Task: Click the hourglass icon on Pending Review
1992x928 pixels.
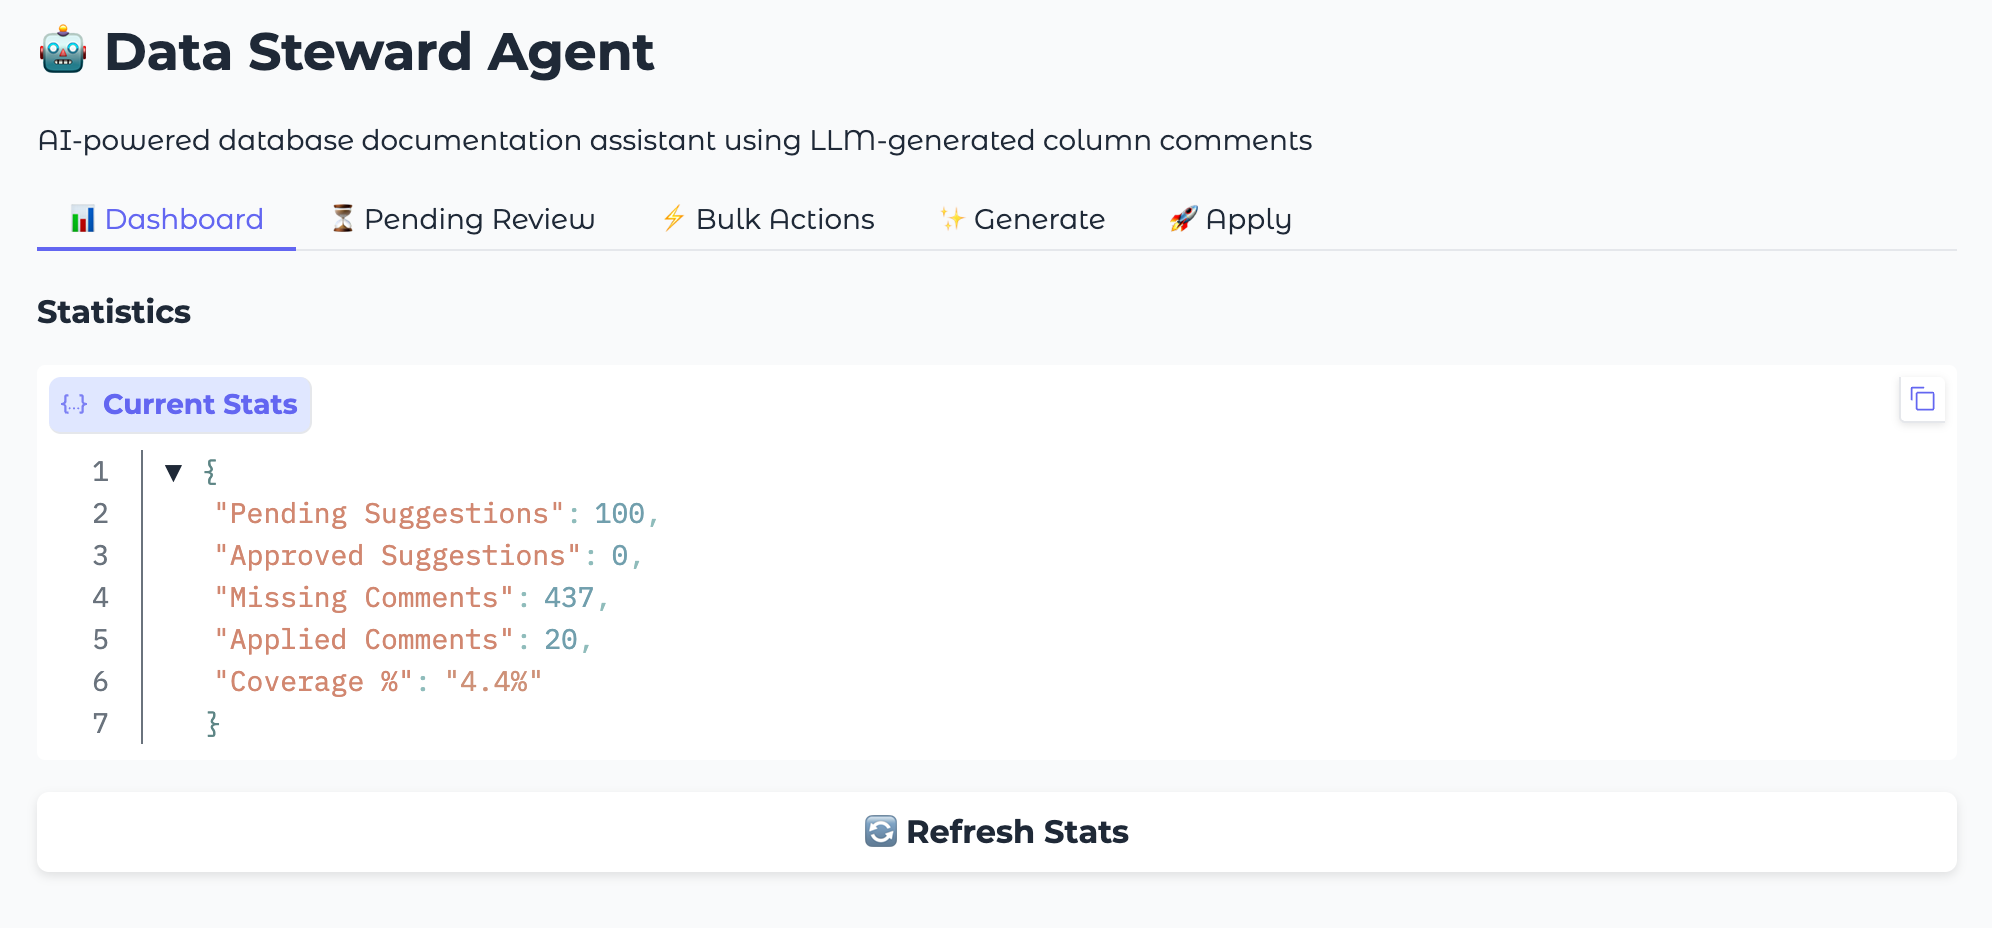Action: point(343,219)
